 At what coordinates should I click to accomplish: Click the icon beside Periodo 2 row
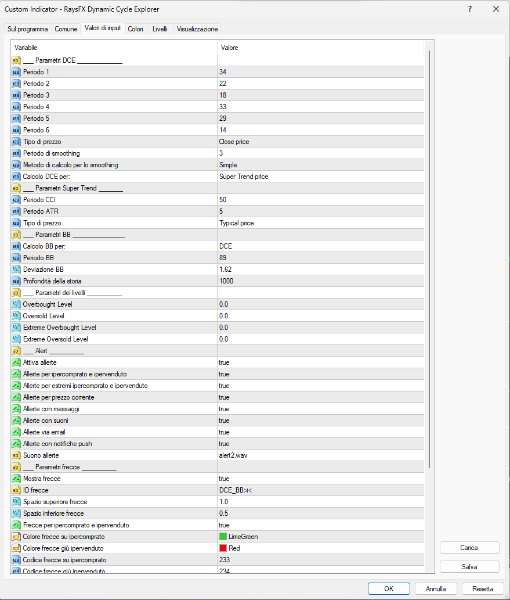[16, 83]
